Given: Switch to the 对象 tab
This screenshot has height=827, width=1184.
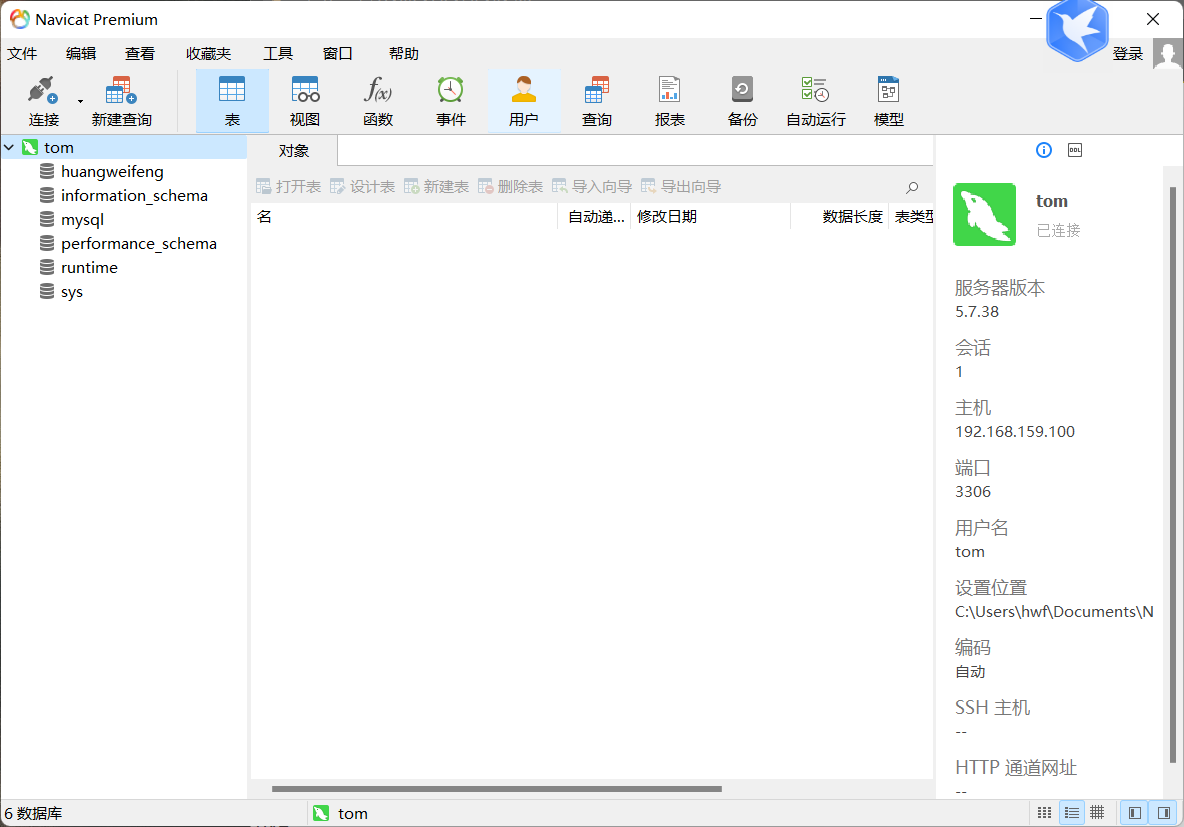Looking at the screenshot, I should pyautogui.click(x=294, y=151).
